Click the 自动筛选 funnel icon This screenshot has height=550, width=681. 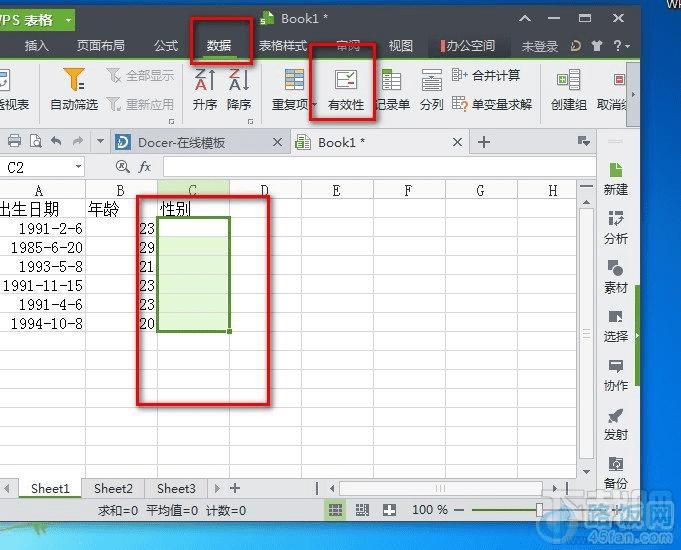74,80
